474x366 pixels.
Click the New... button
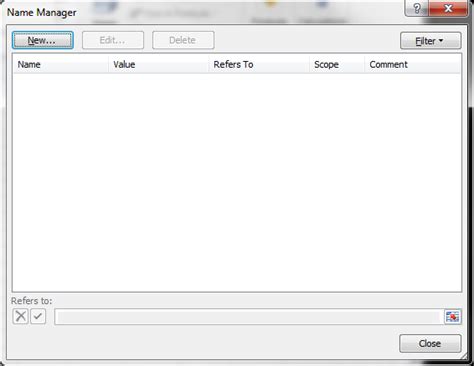(43, 40)
